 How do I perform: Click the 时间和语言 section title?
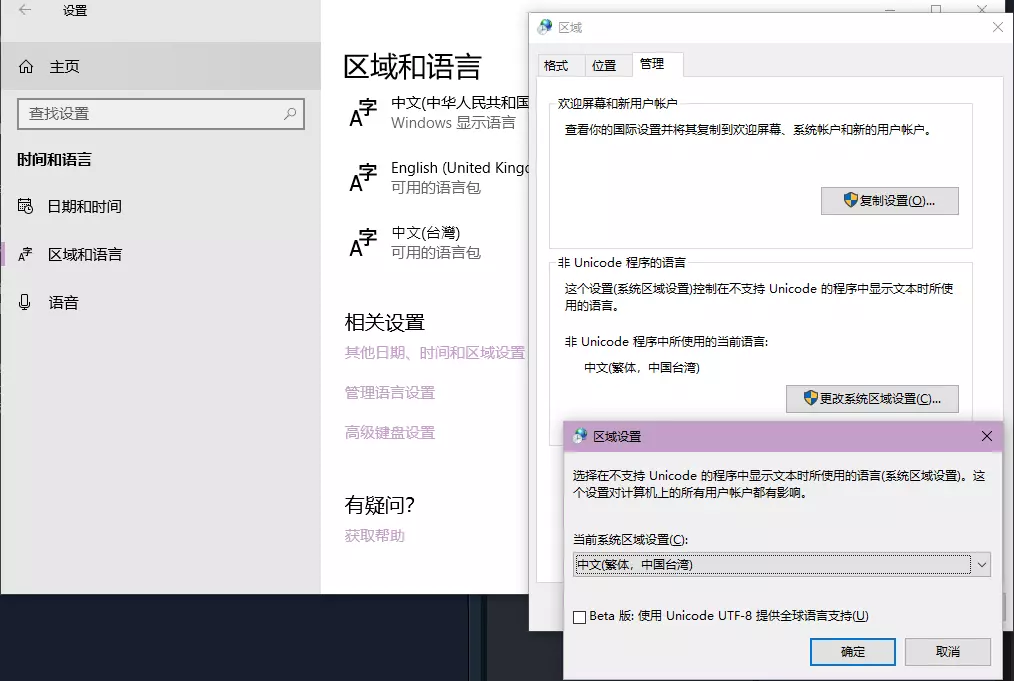[54, 160]
